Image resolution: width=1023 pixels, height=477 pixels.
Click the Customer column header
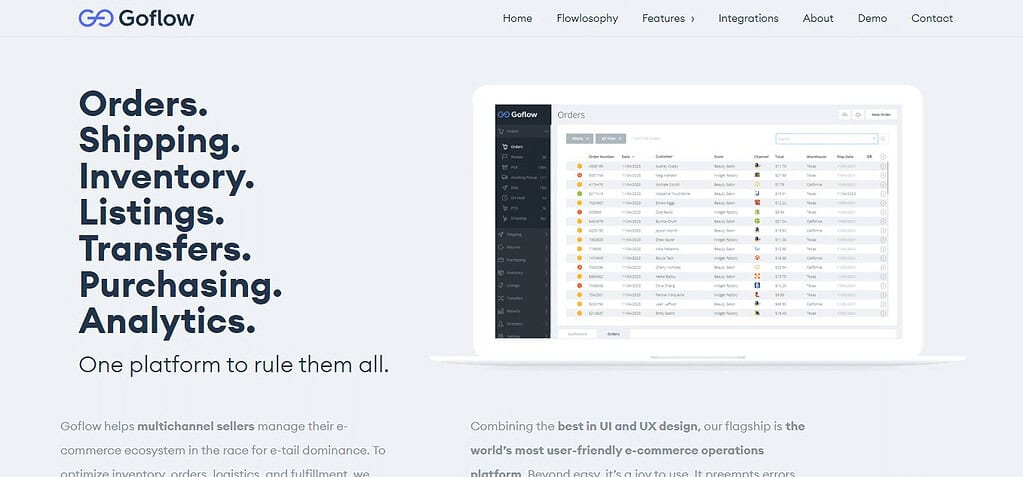point(664,157)
